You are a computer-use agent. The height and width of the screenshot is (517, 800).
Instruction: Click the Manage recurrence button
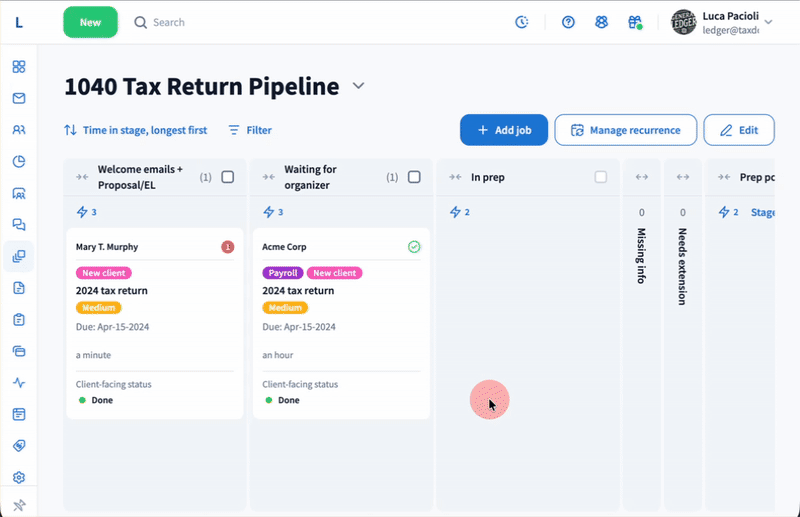[625, 130]
